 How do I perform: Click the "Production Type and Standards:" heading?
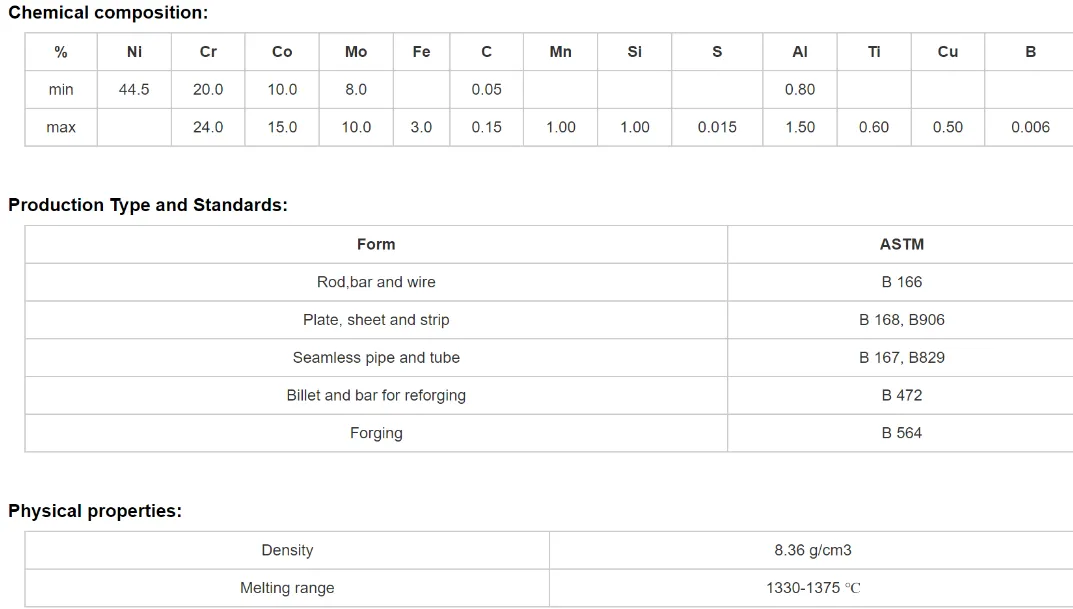pos(148,205)
